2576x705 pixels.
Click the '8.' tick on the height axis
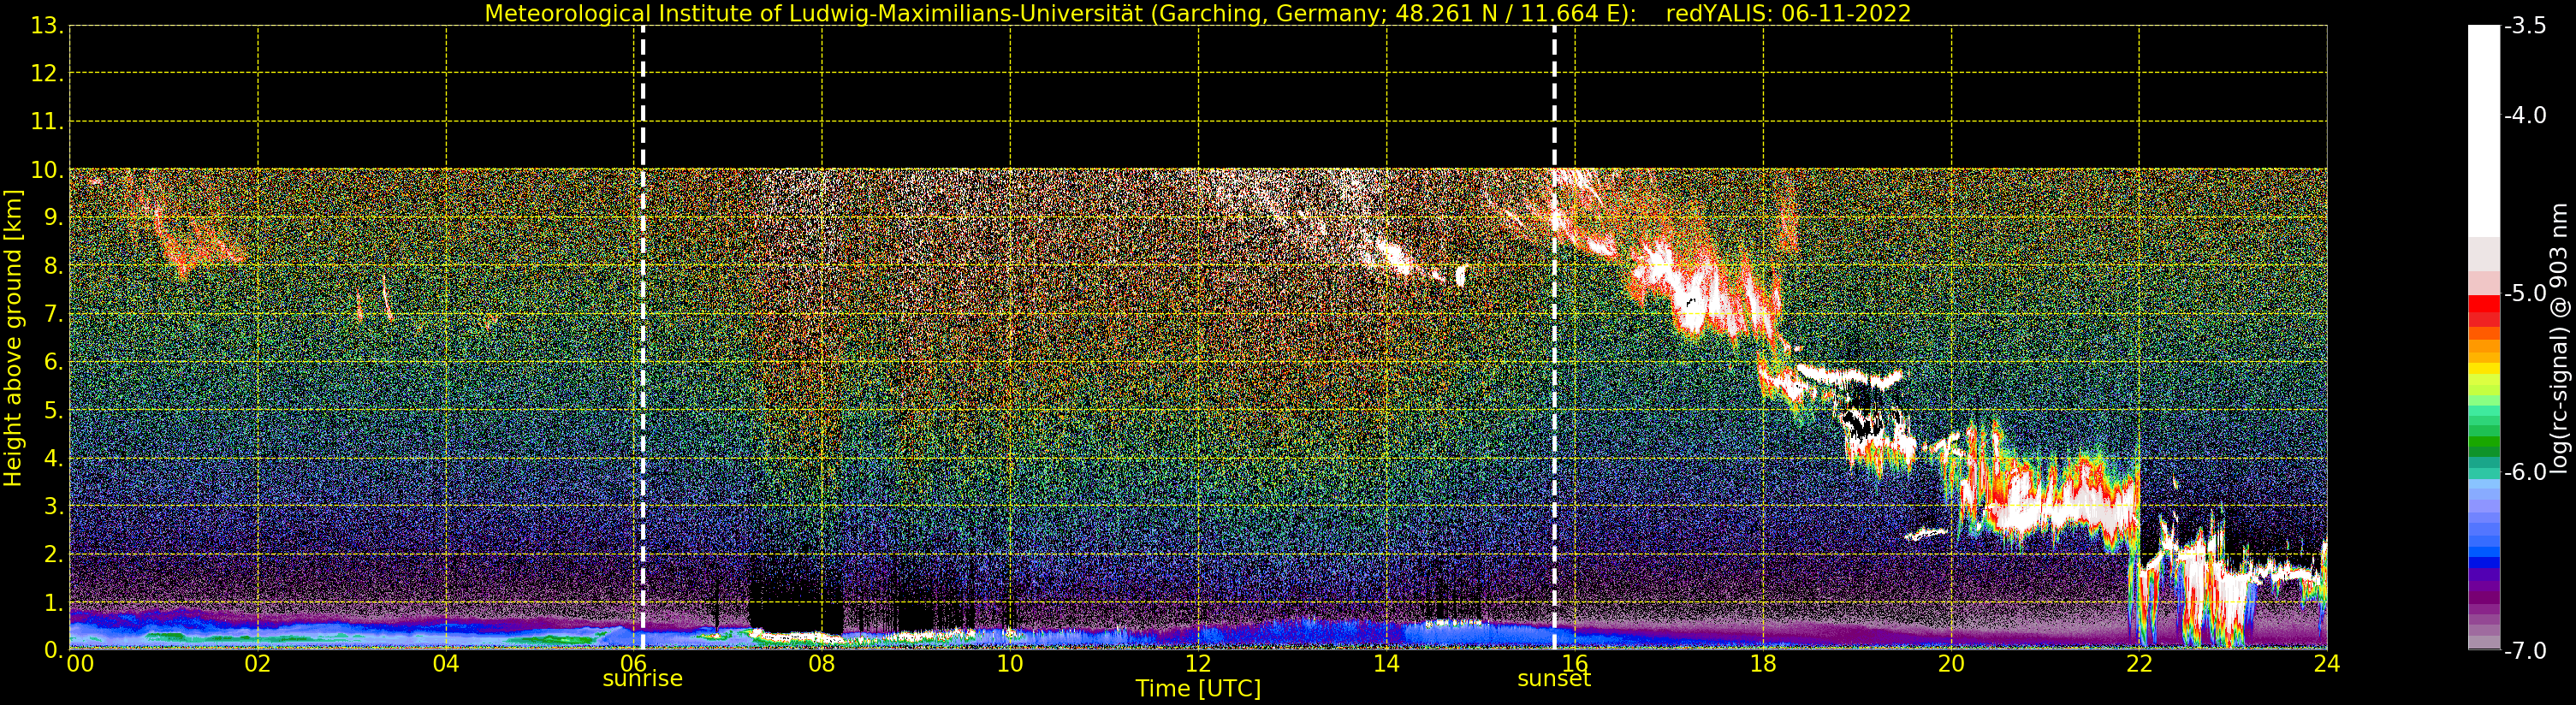53,266
